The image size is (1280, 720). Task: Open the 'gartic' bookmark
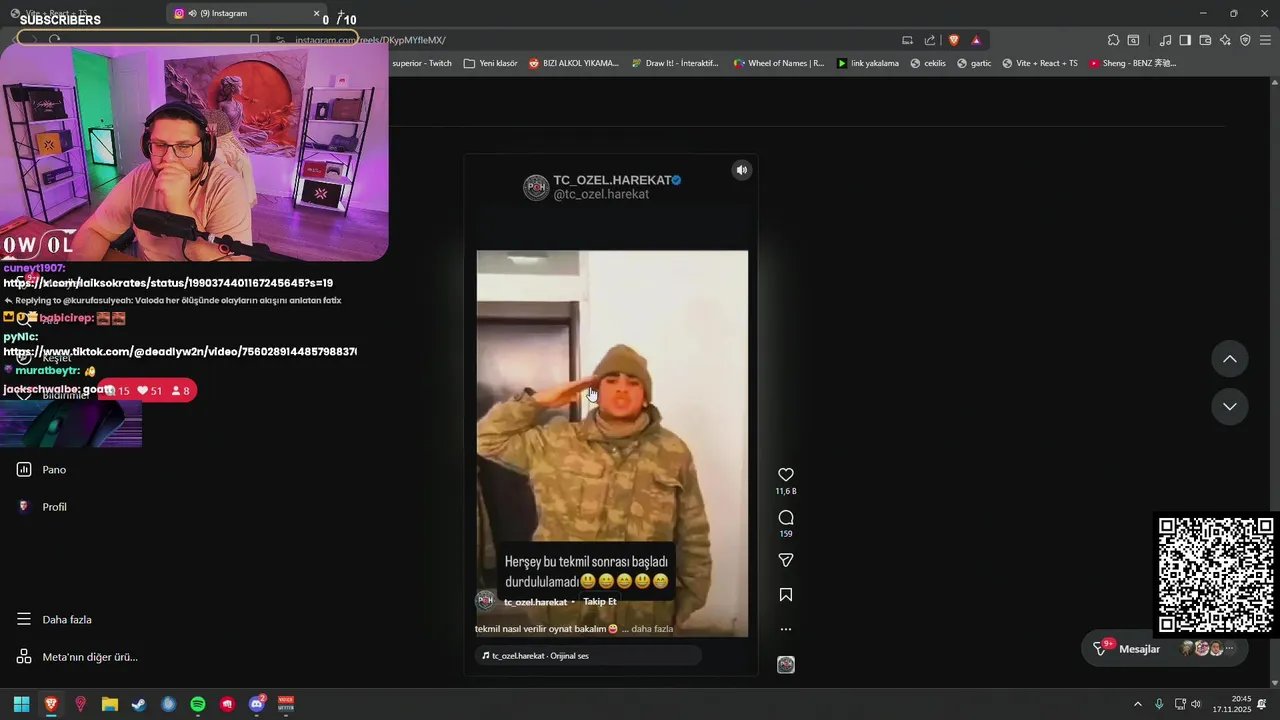click(x=974, y=63)
